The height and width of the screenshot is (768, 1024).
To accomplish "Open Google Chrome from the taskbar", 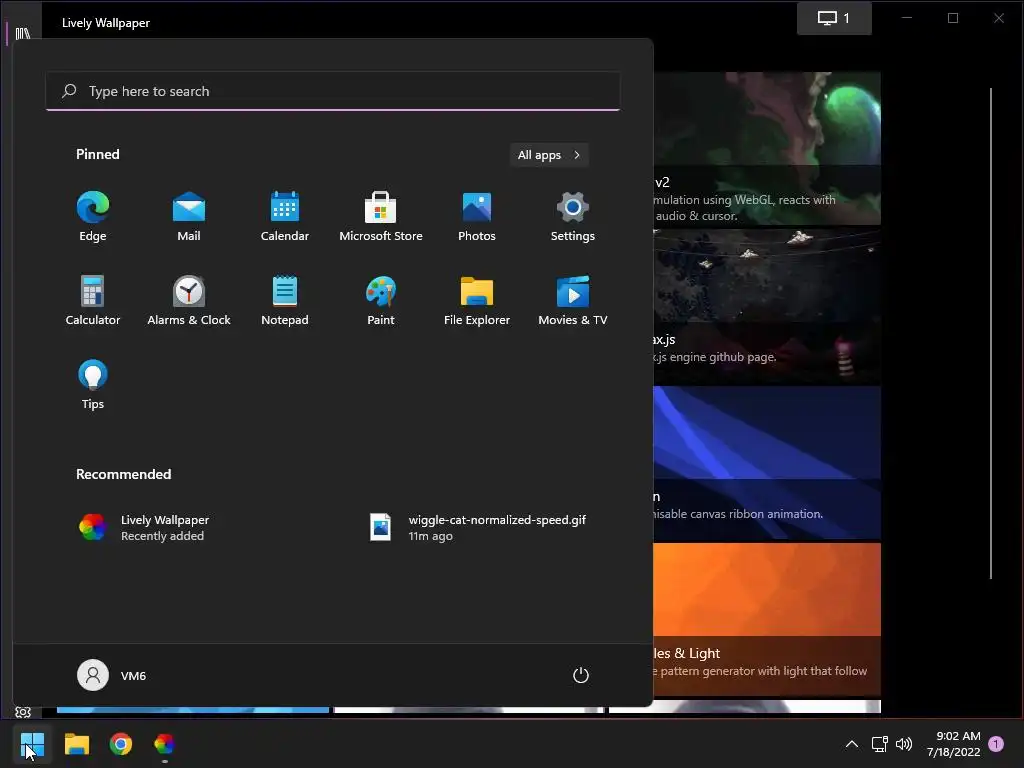I will point(121,744).
